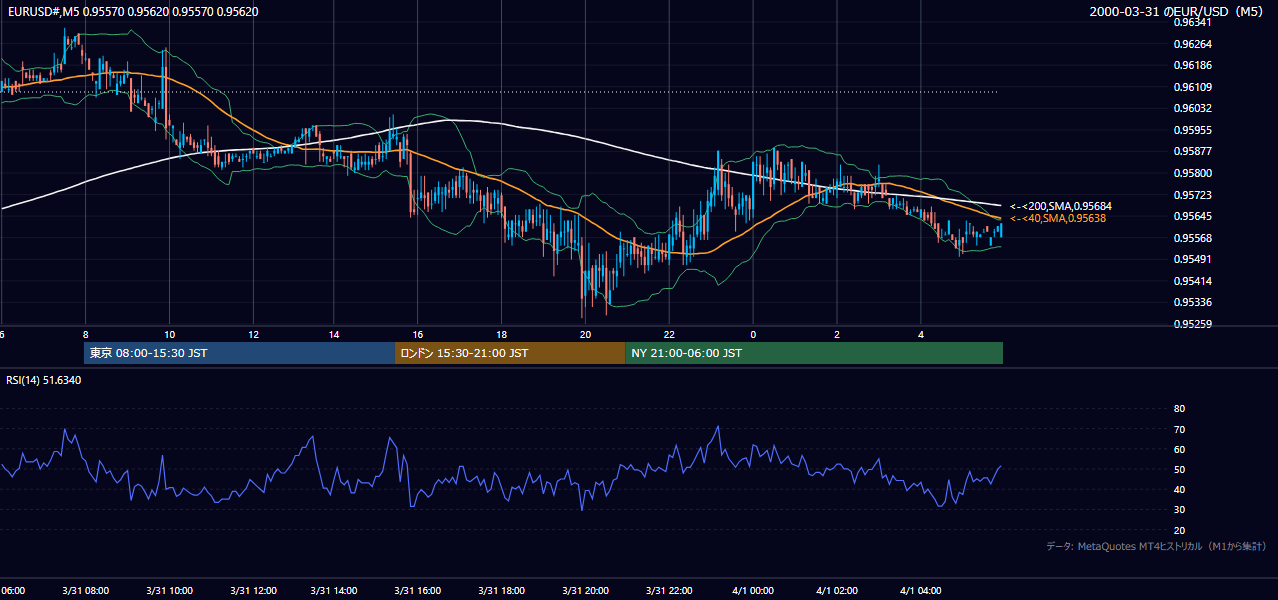This screenshot has width=1278, height=600.
Task: Click price axis value 0.95336
Action: 1192,302
